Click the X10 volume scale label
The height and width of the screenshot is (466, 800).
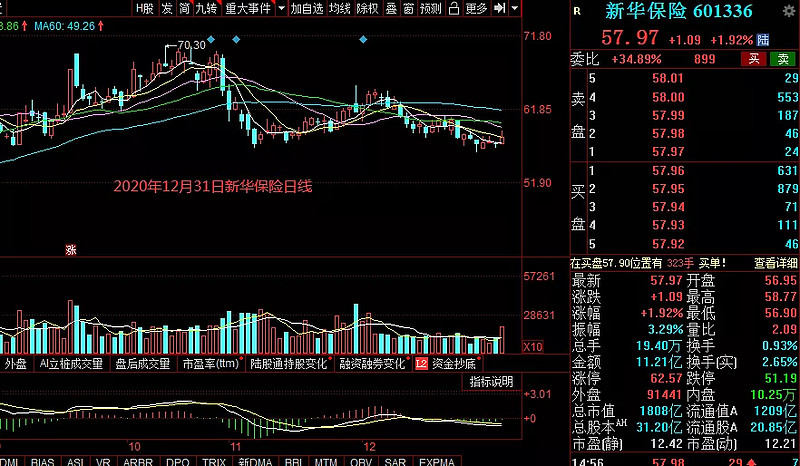tap(533, 347)
